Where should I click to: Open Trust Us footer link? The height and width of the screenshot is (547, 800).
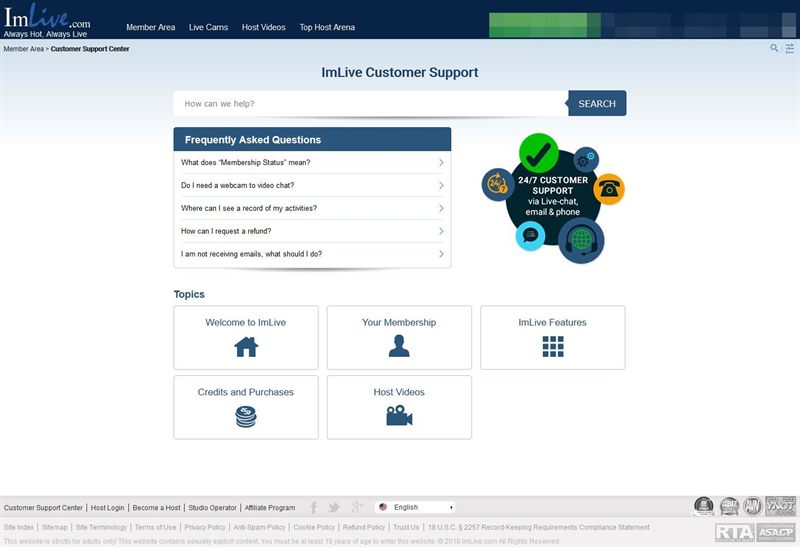[406, 527]
